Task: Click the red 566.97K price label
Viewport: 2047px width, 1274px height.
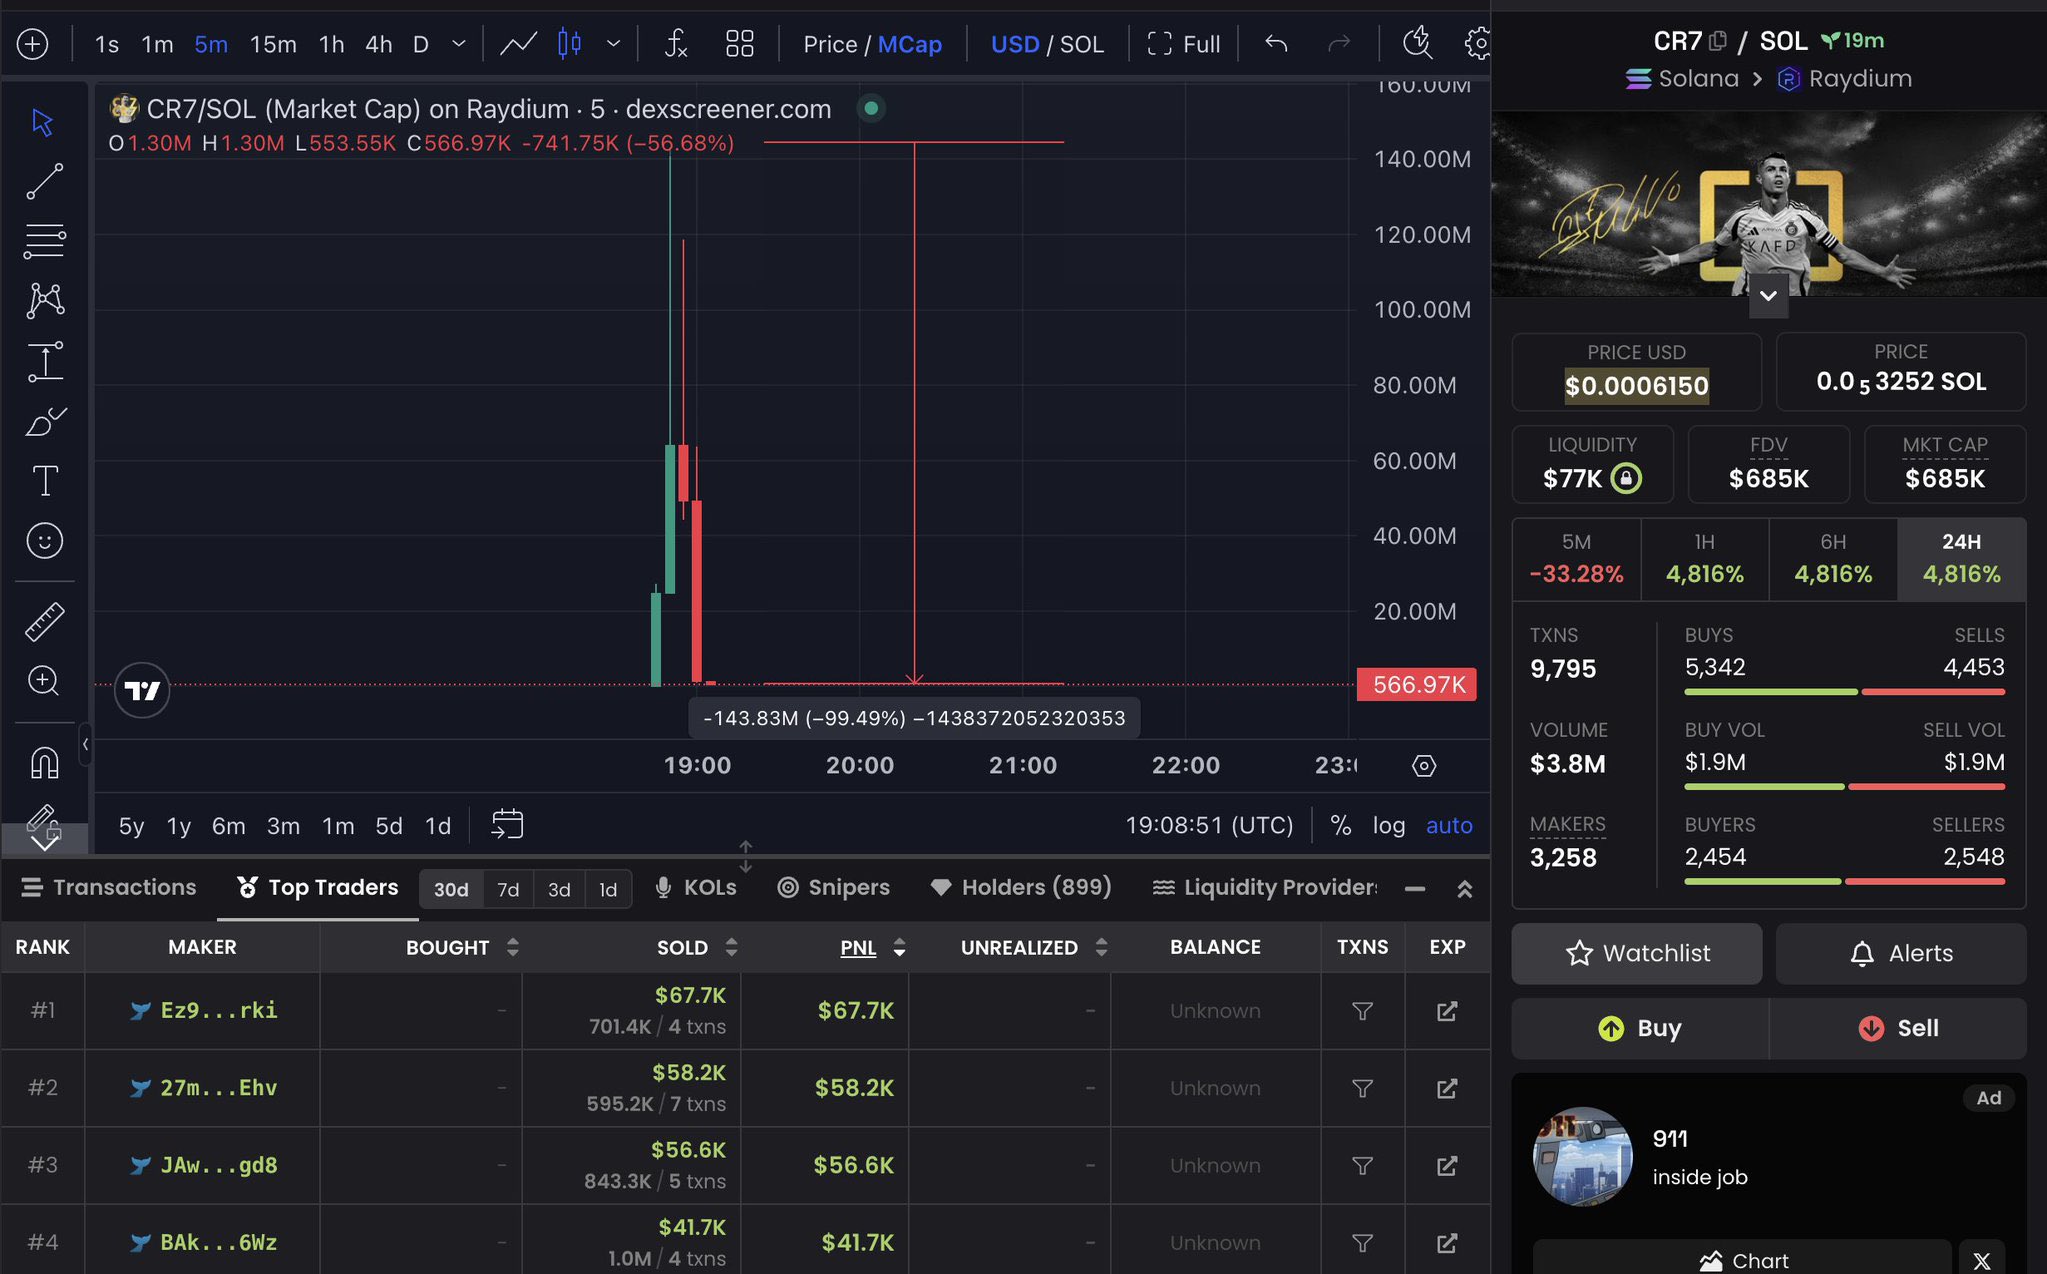Action: click(1416, 685)
